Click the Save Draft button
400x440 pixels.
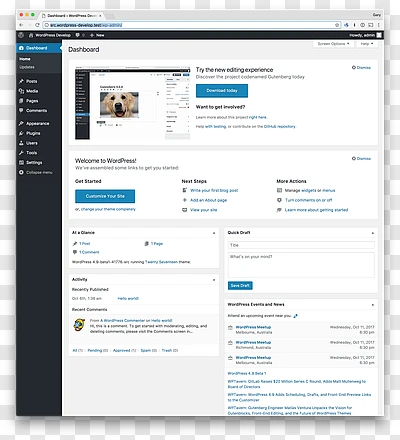pyautogui.click(x=240, y=286)
